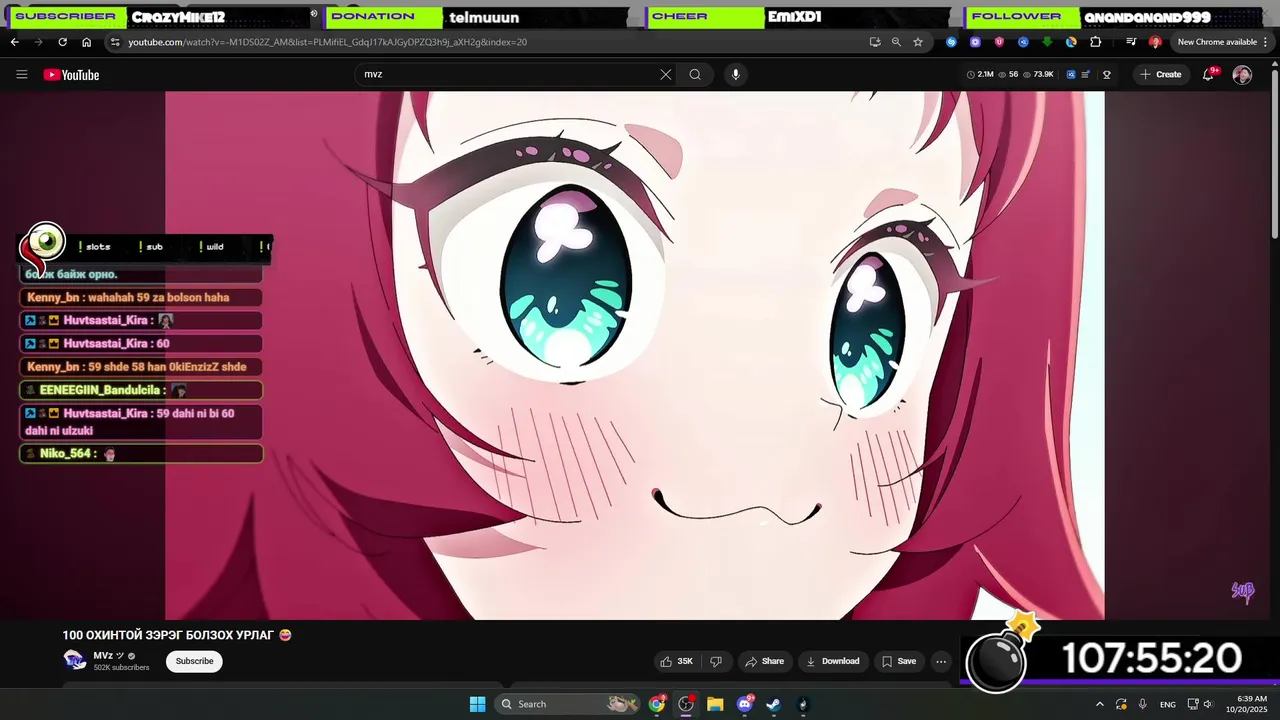Open the MVz channel avatar
The image size is (1280, 720).
pos(74,660)
